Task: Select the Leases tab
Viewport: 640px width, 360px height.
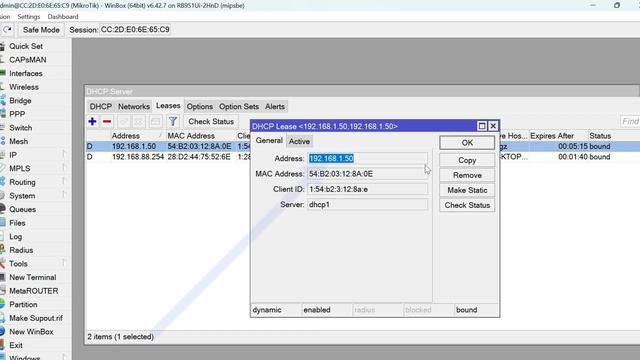Action: tap(168, 106)
